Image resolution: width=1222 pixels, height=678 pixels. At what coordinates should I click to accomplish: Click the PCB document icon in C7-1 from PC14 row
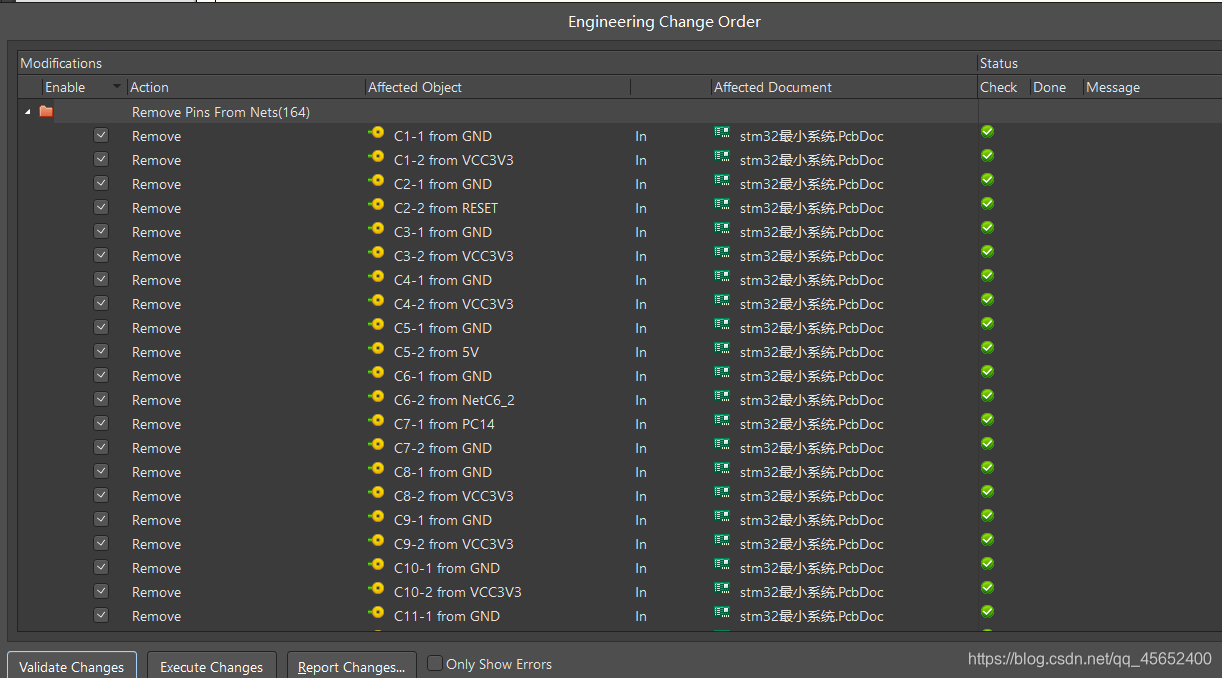click(722, 423)
